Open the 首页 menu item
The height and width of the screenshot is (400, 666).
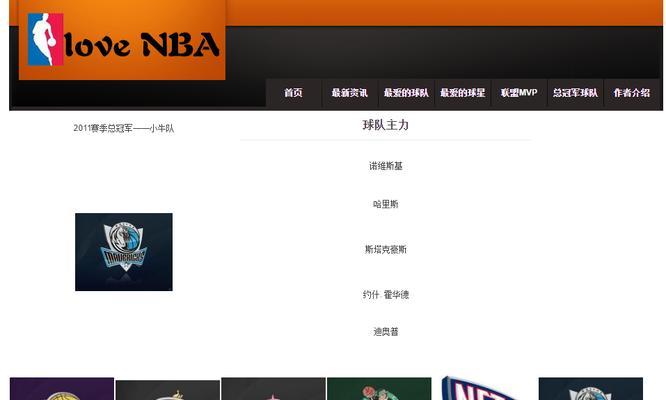[293, 93]
